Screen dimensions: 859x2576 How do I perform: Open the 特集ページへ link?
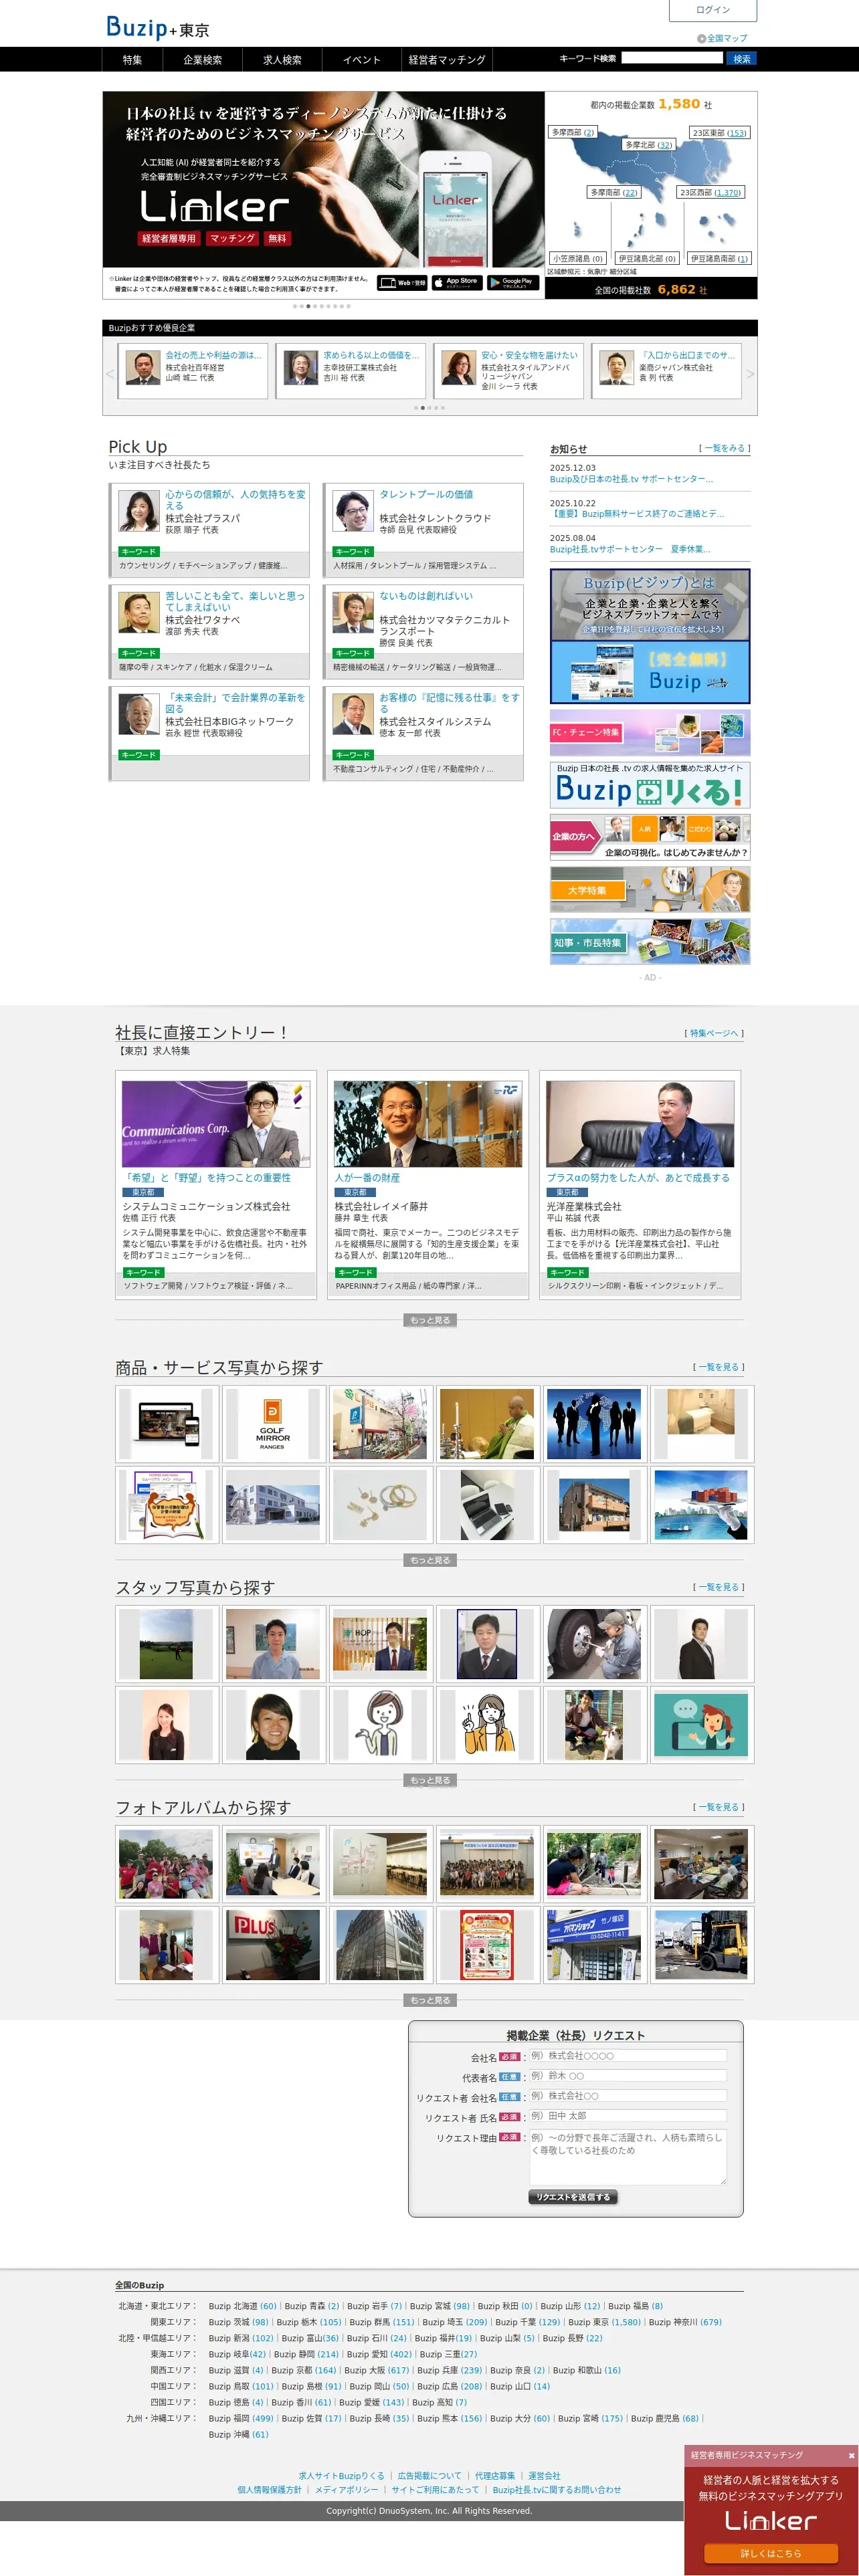[x=714, y=1033]
